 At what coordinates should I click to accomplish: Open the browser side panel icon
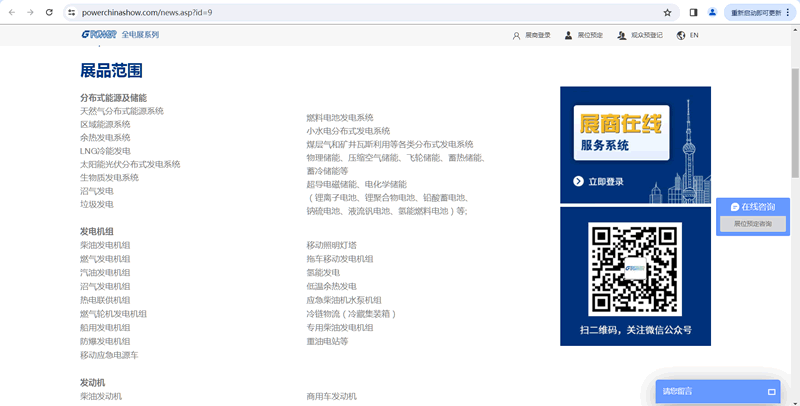pyautogui.click(x=694, y=12)
